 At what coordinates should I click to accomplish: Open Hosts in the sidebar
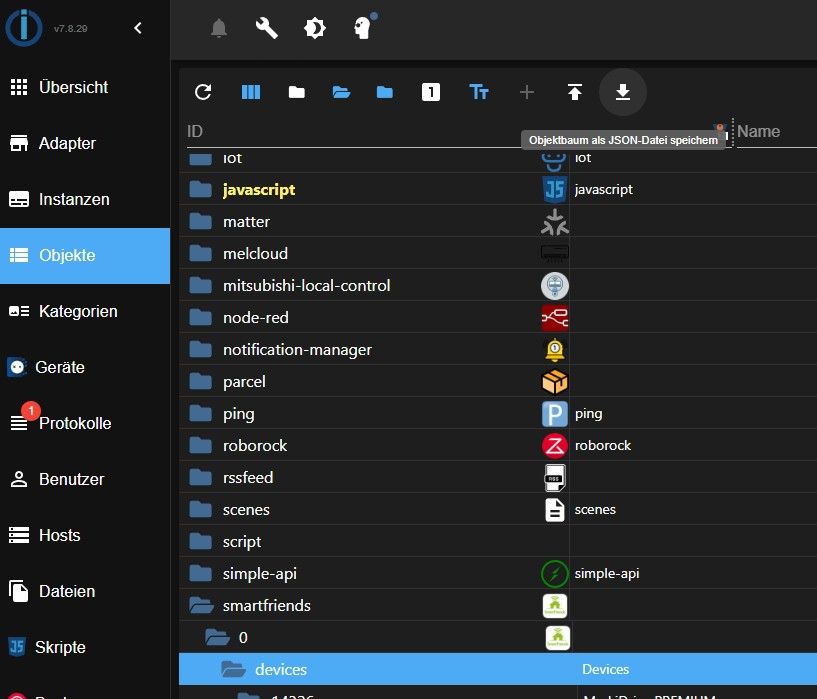coord(85,535)
